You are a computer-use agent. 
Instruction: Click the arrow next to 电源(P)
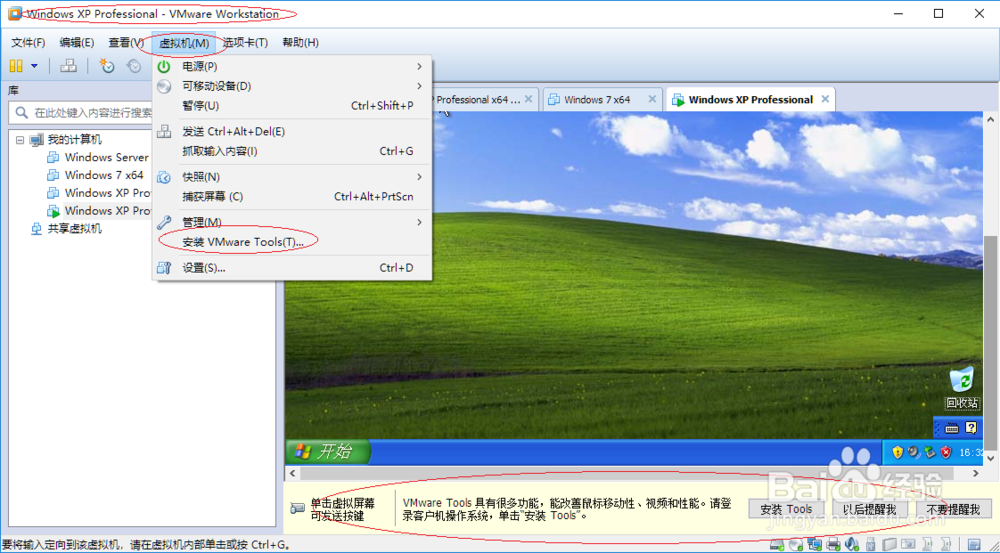coord(419,66)
